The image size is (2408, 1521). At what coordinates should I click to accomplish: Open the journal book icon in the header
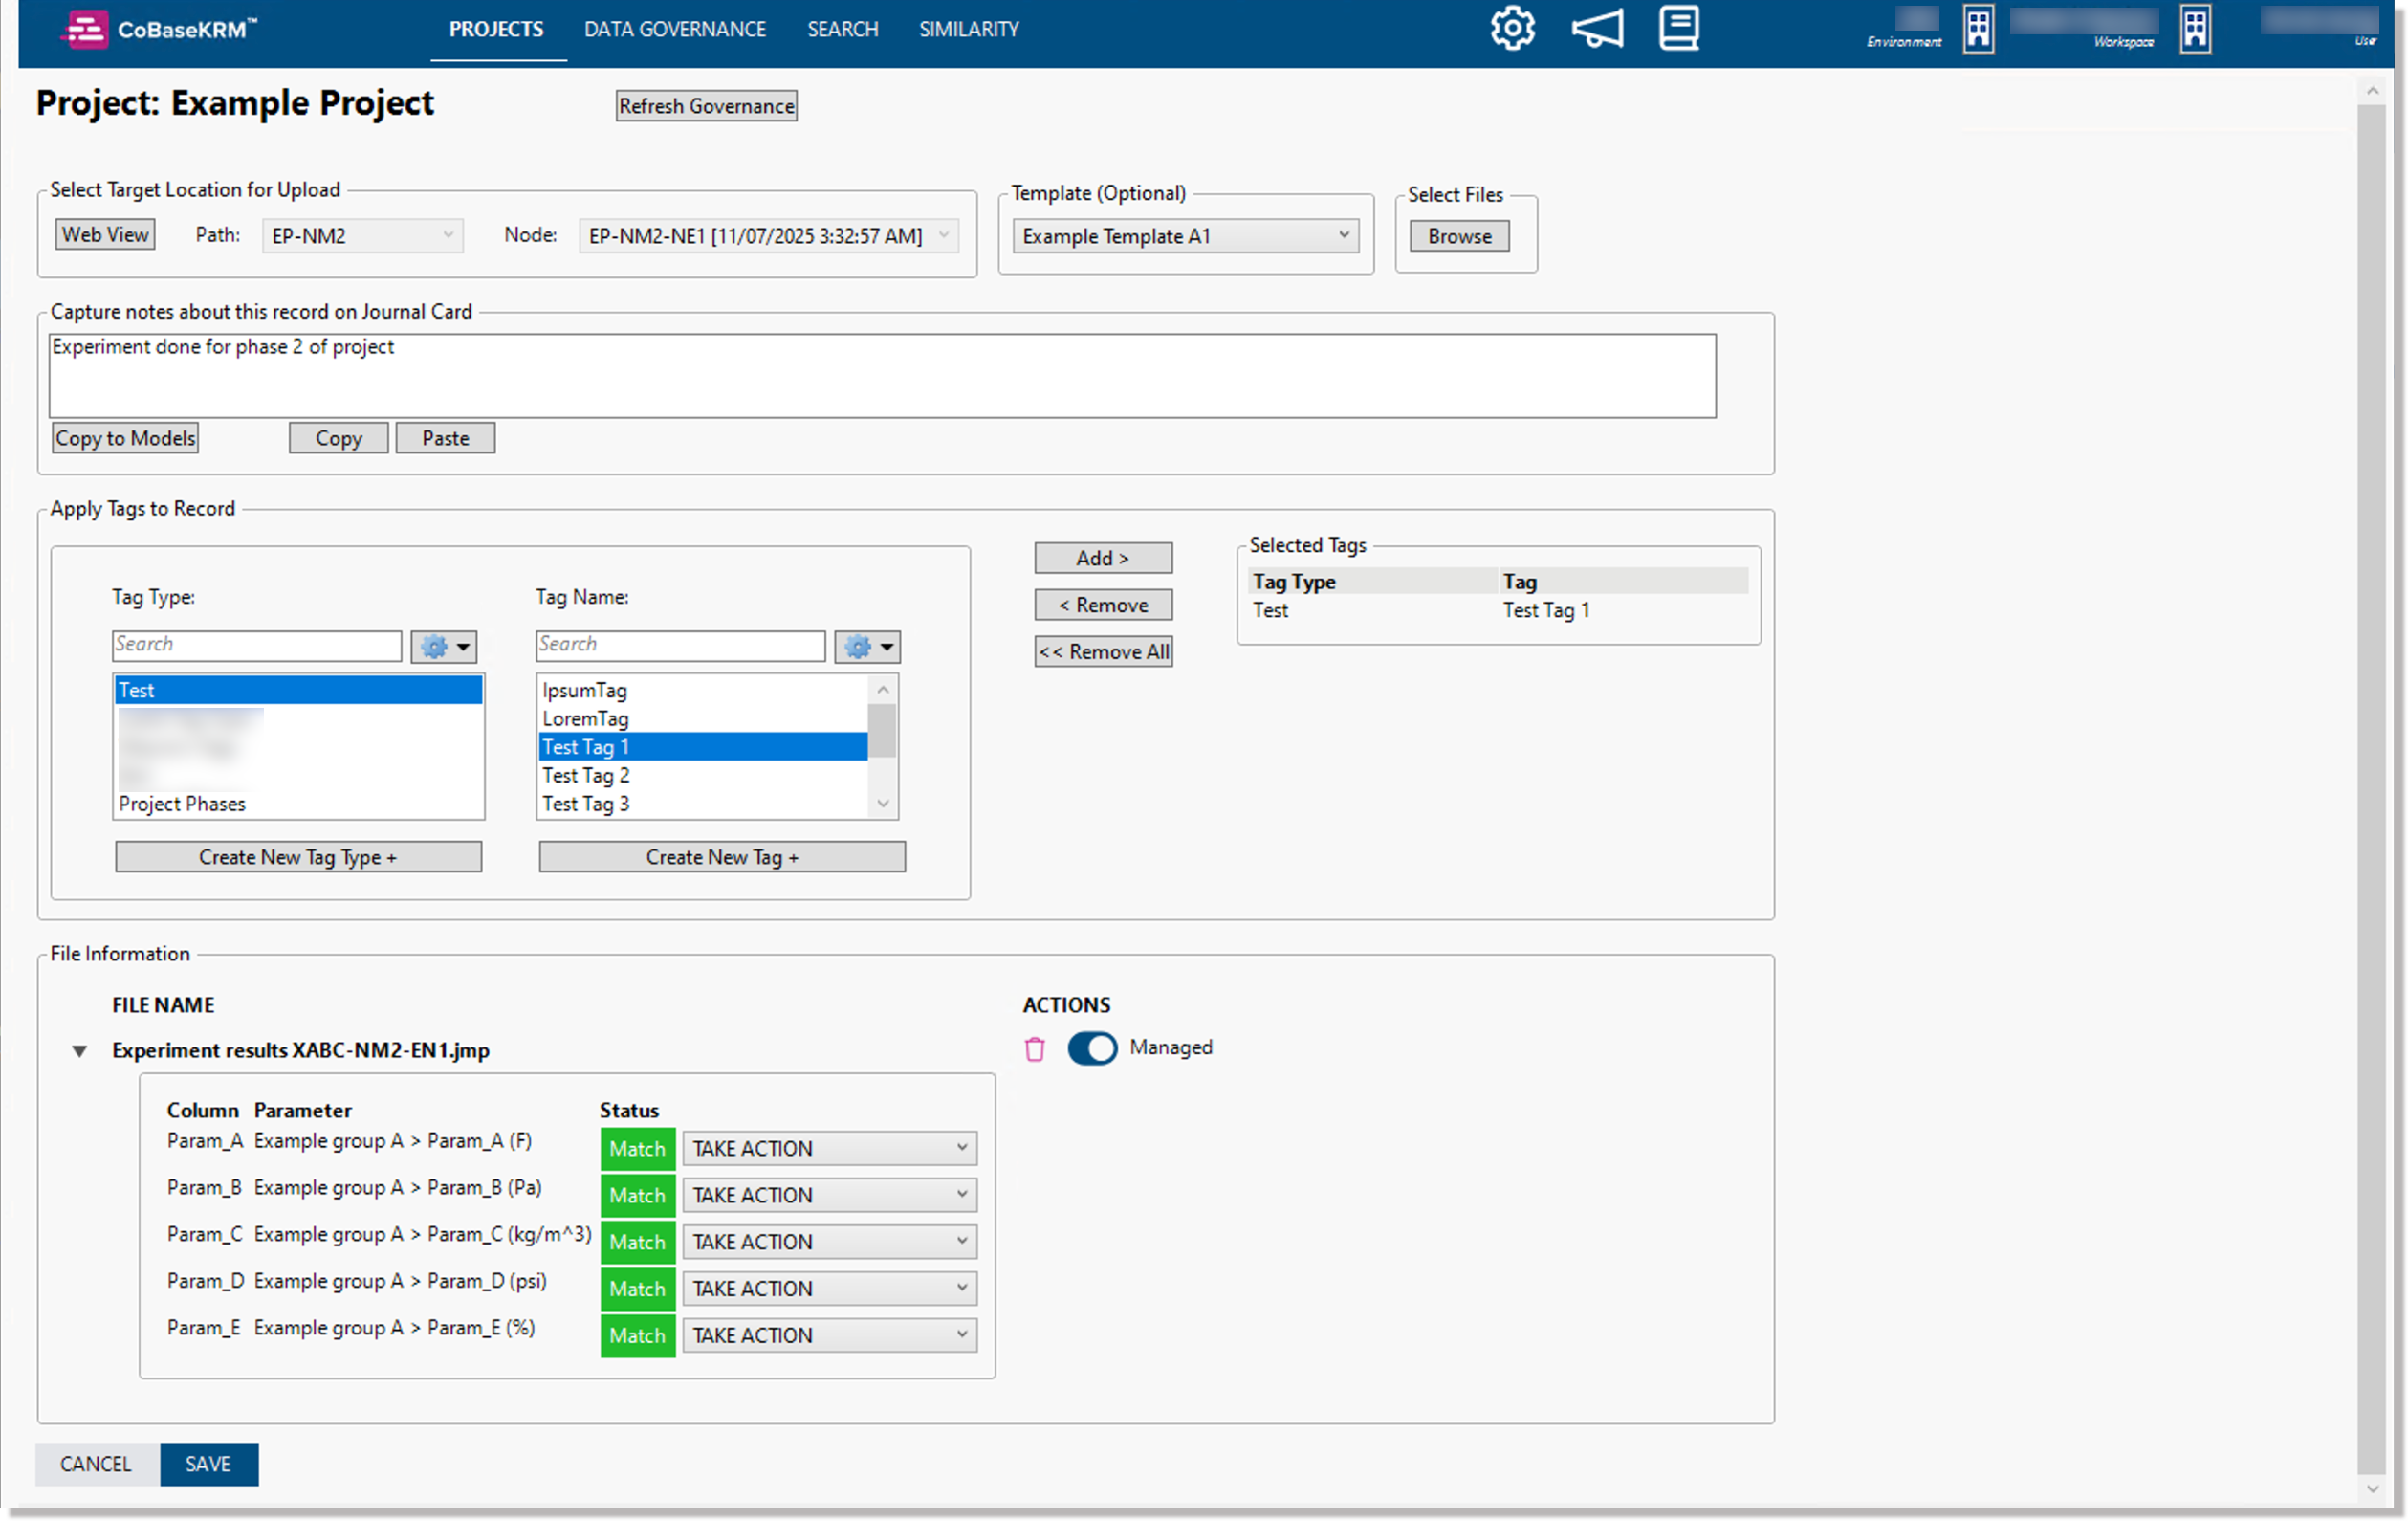pyautogui.click(x=1678, y=28)
